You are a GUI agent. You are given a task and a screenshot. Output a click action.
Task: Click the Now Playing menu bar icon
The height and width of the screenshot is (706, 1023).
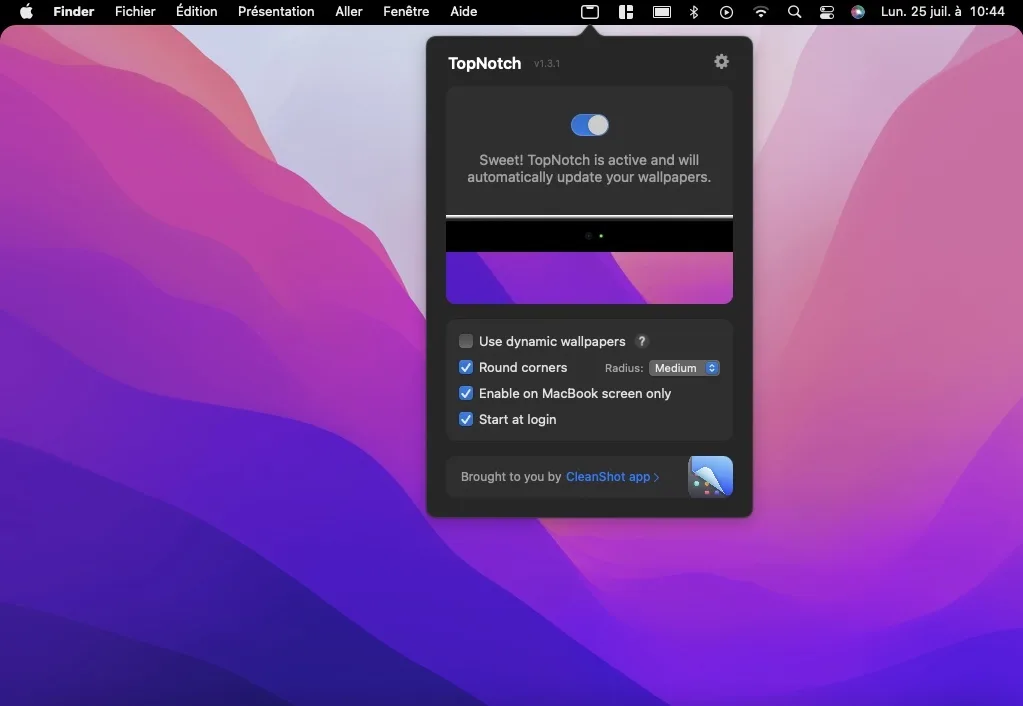click(726, 12)
